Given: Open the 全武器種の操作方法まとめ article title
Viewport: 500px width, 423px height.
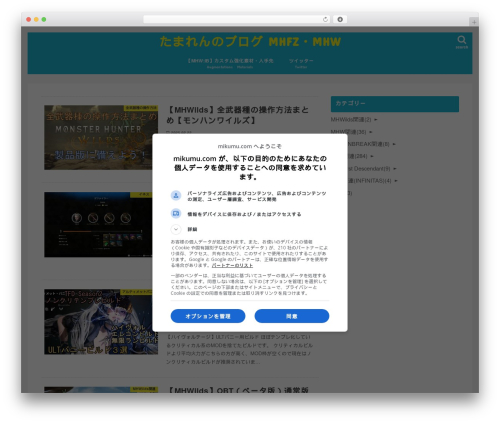Looking at the screenshot, I should 238,115.
